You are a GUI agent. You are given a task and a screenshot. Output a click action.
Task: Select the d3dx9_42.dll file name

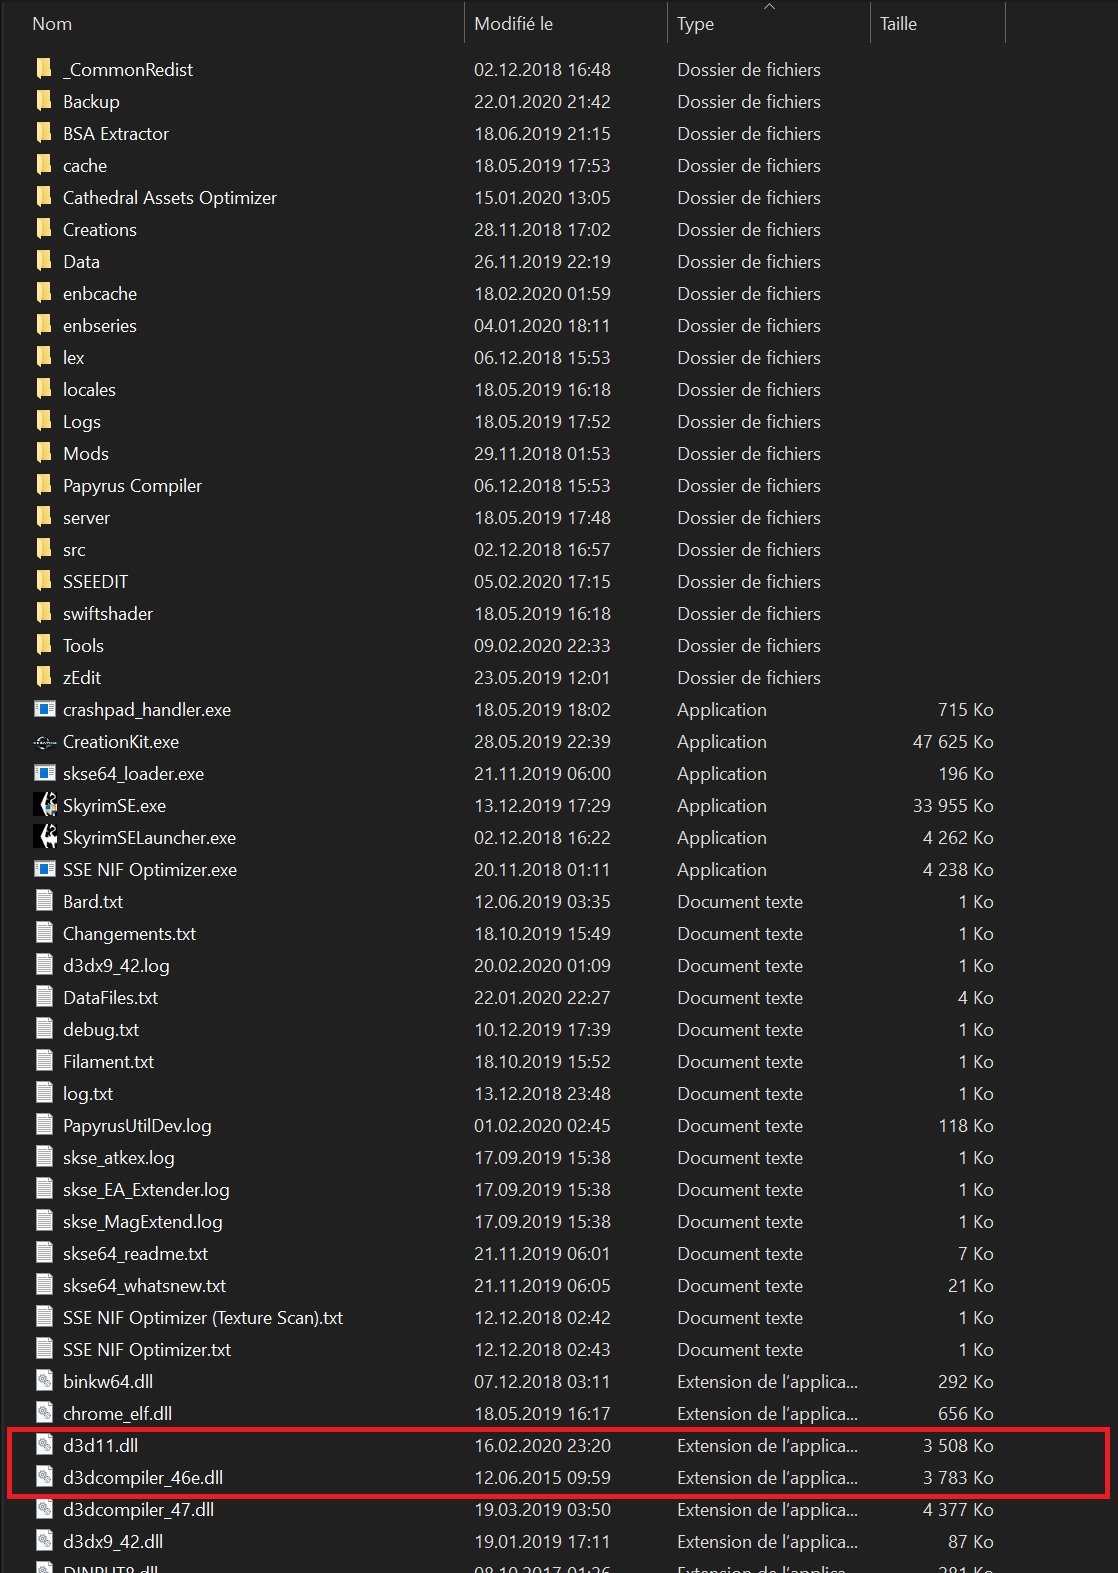[113, 1541]
